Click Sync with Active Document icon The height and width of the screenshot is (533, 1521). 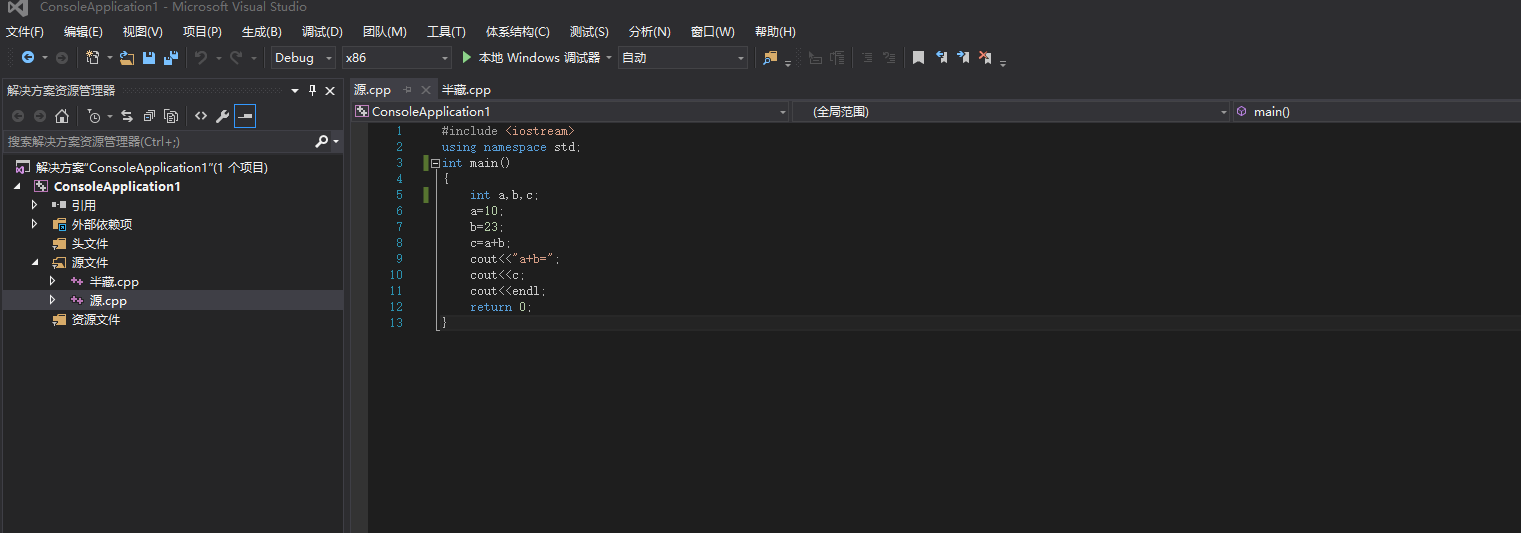point(127,116)
